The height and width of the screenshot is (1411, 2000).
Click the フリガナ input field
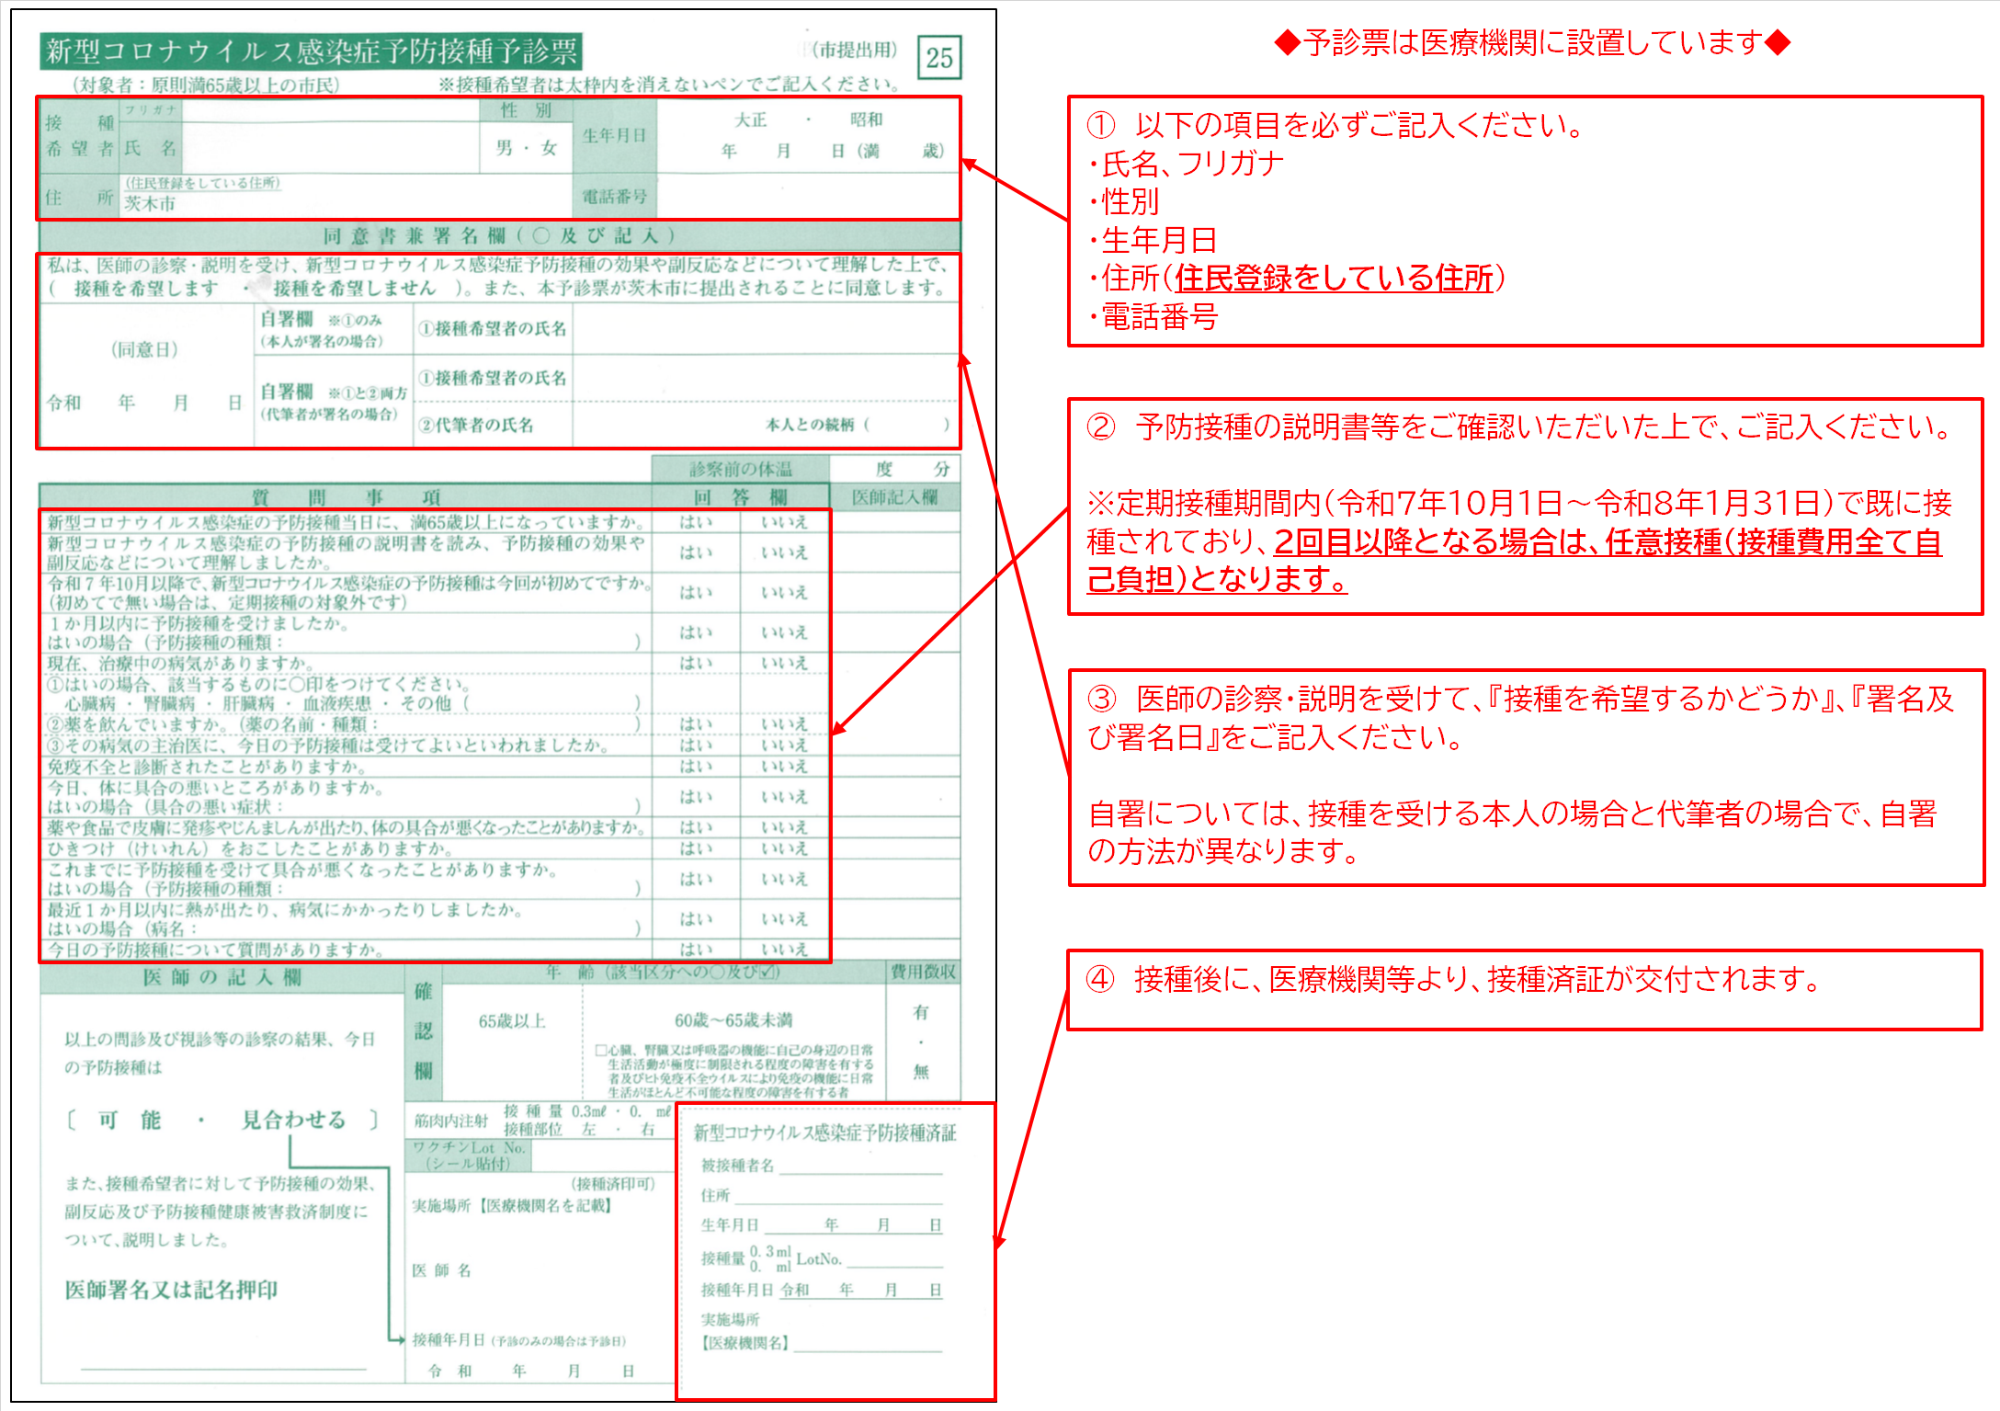click(x=330, y=110)
